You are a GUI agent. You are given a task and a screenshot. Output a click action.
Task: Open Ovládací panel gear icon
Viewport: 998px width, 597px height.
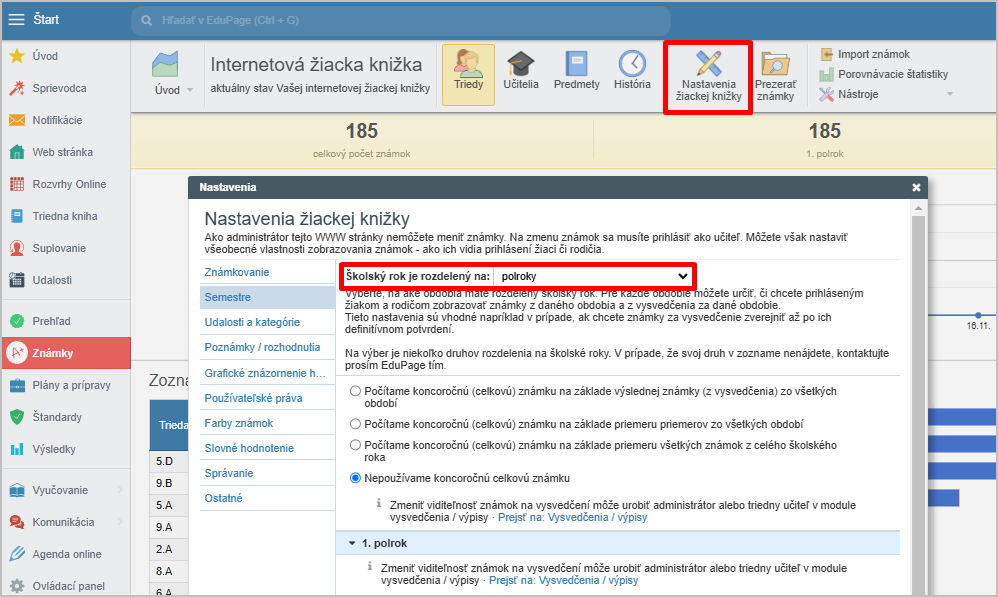[17, 586]
